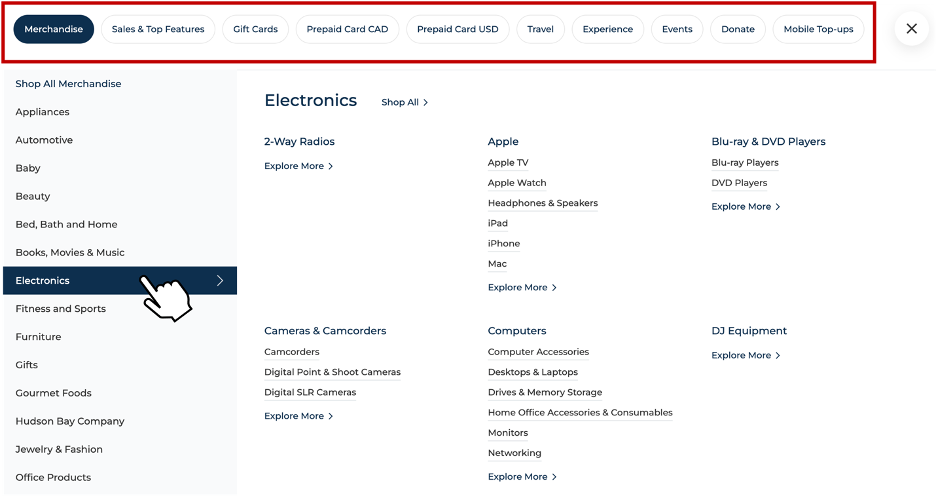Viewport: 936px width, 496px height.
Task: Select Computer Accessories link
Action: pos(538,352)
